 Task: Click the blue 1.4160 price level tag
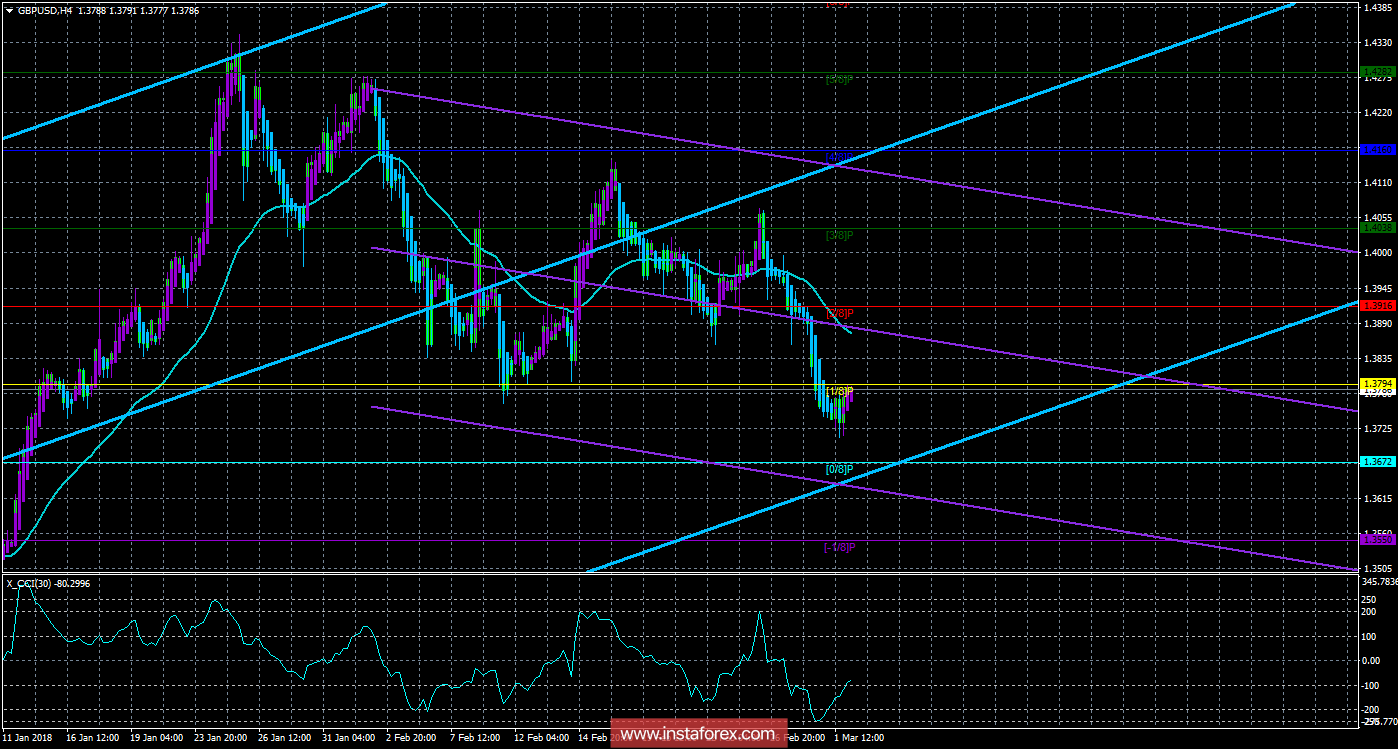click(x=1378, y=150)
